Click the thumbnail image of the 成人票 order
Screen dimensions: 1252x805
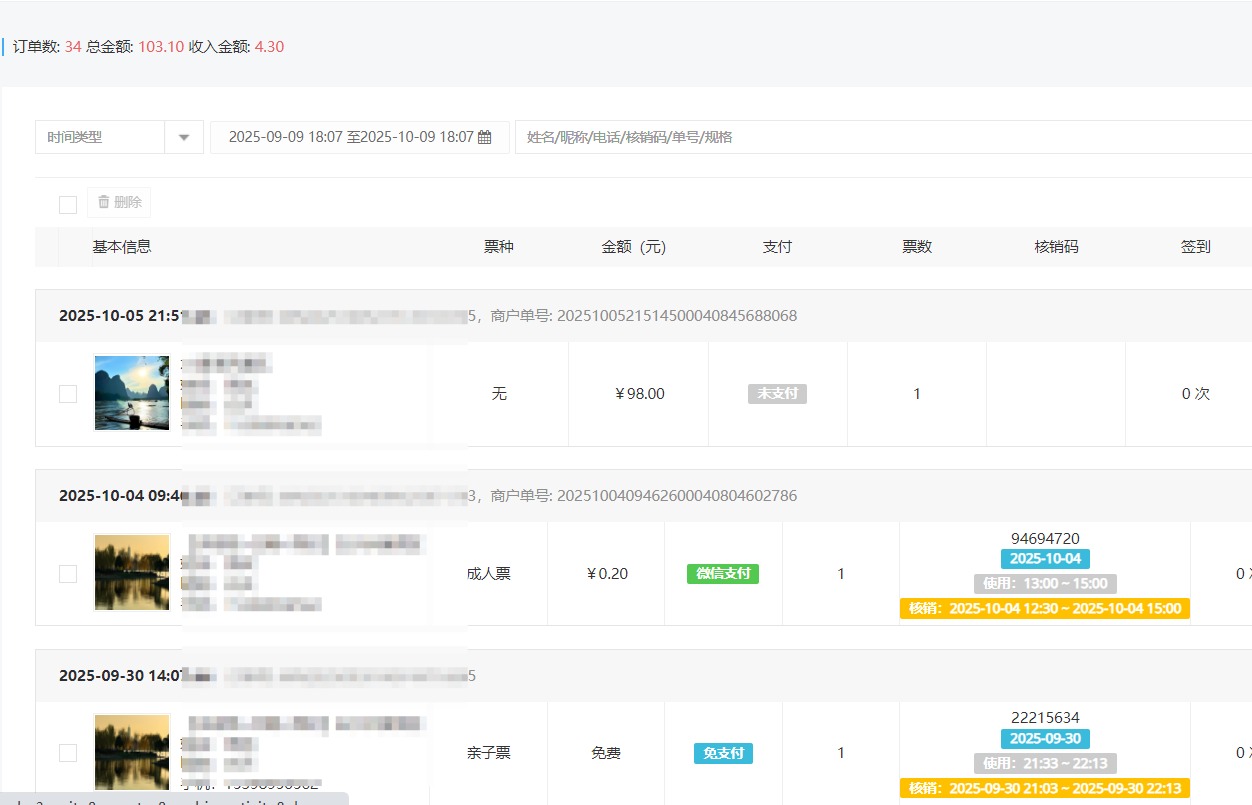(x=132, y=572)
